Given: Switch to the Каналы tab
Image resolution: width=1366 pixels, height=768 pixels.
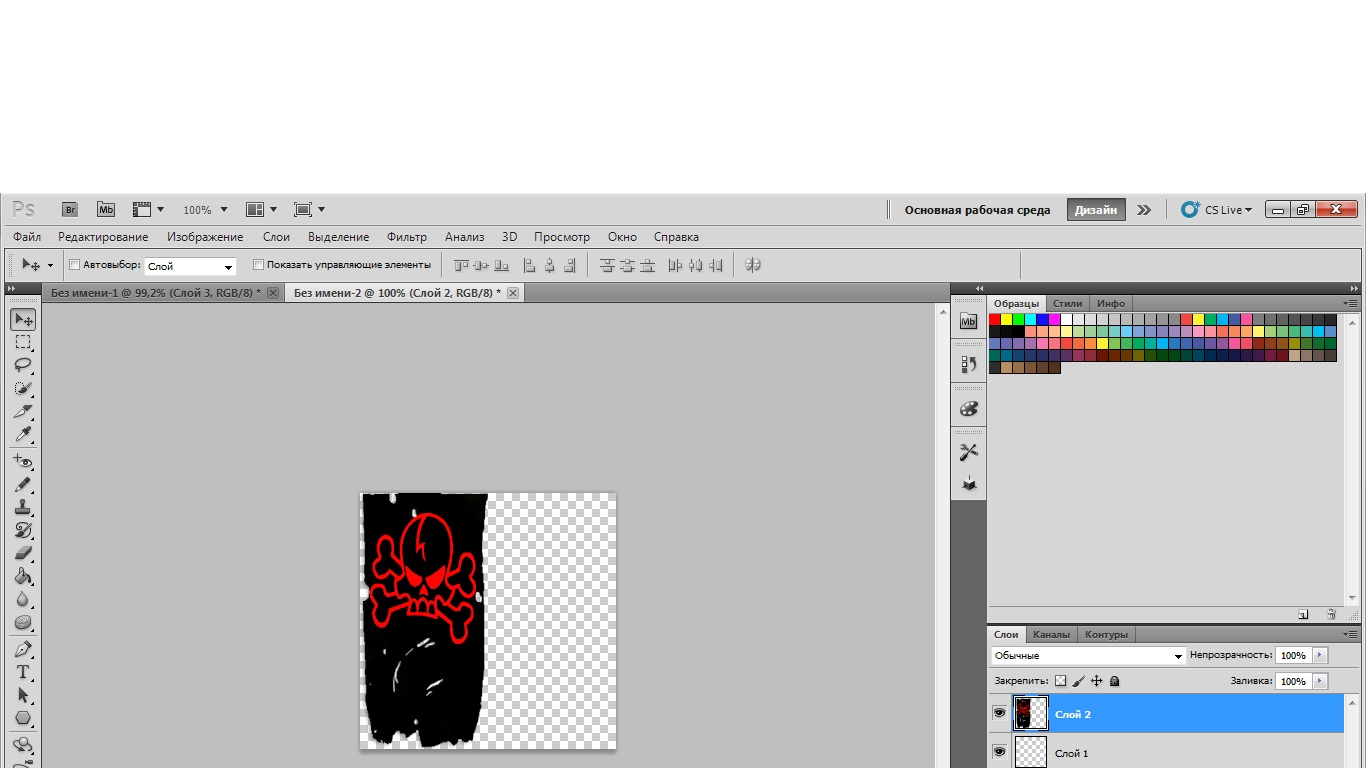Looking at the screenshot, I should 1051,634.
